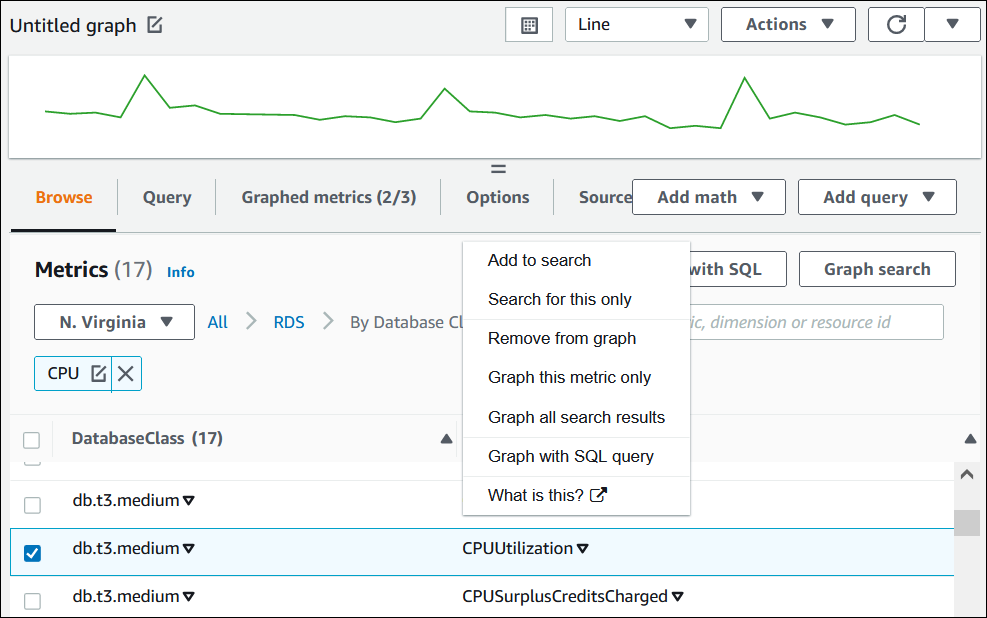Screen dimensions: 987x618
Task: Edit the CPU filter term with its pencil icon
Action: pos(101,372)
